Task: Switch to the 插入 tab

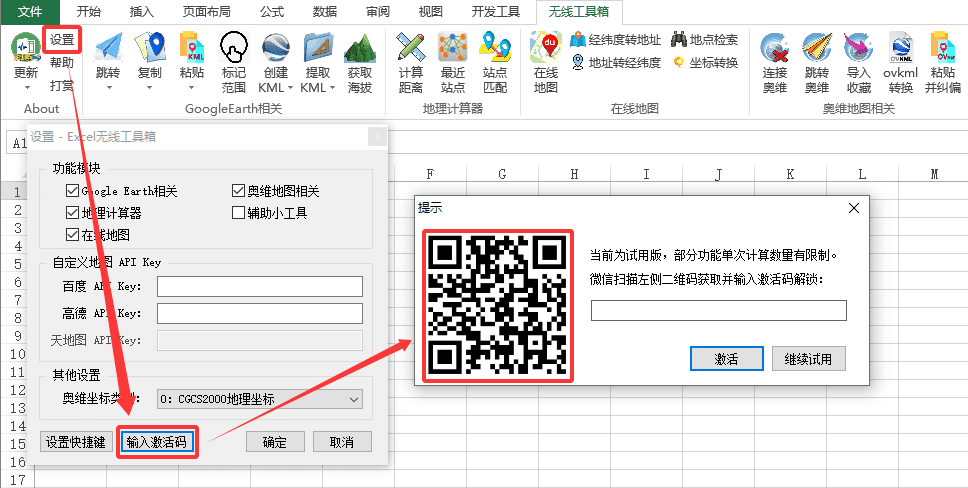Action: coord(142,12)
